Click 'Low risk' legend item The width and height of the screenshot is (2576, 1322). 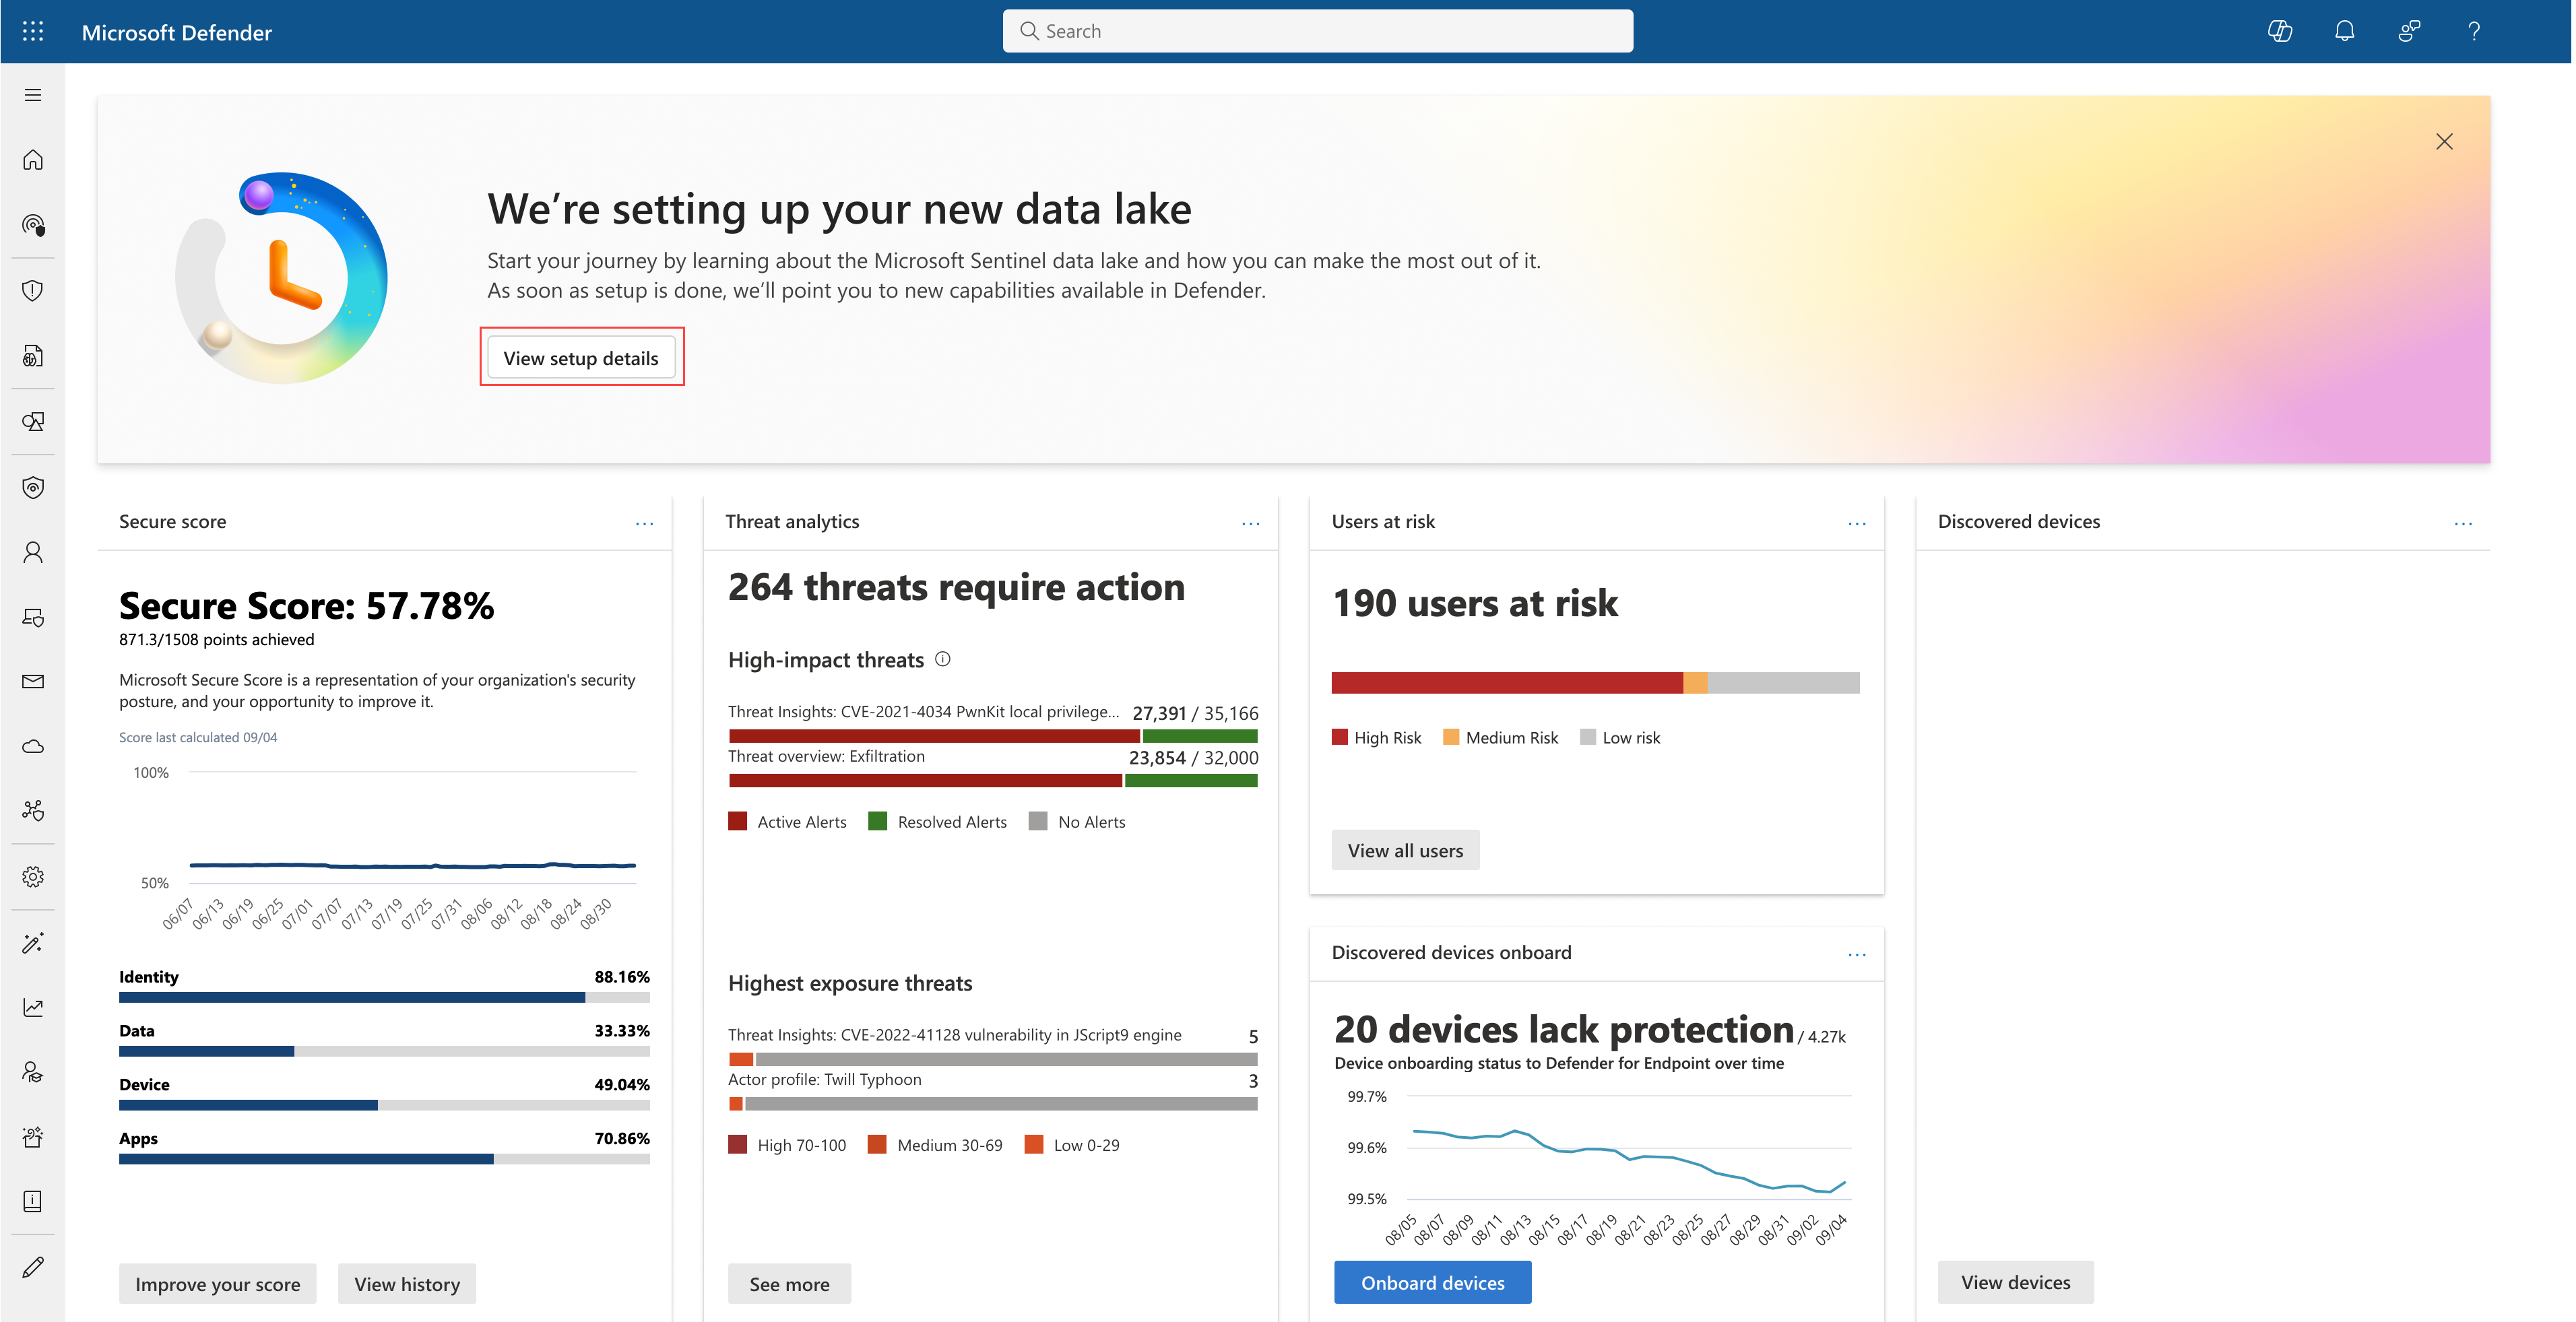[1620, 737]
